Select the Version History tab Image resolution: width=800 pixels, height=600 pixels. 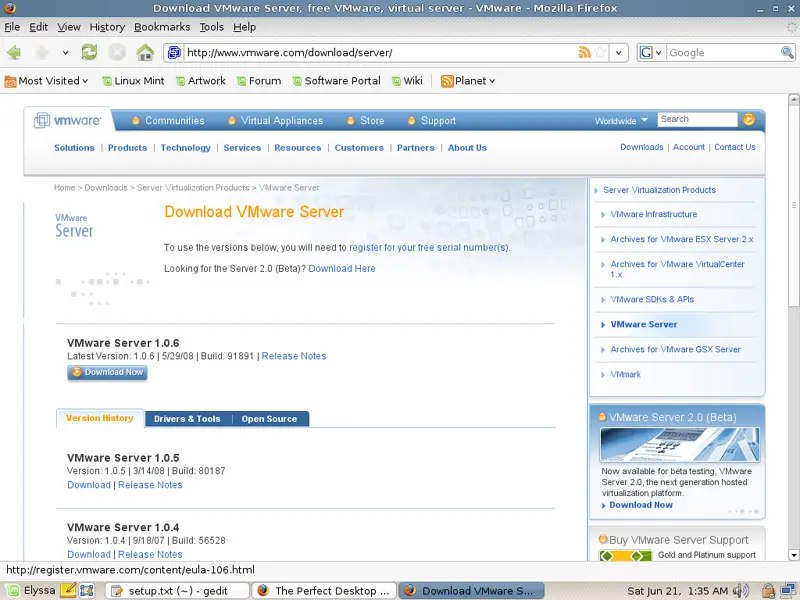(x=100, y=418)
